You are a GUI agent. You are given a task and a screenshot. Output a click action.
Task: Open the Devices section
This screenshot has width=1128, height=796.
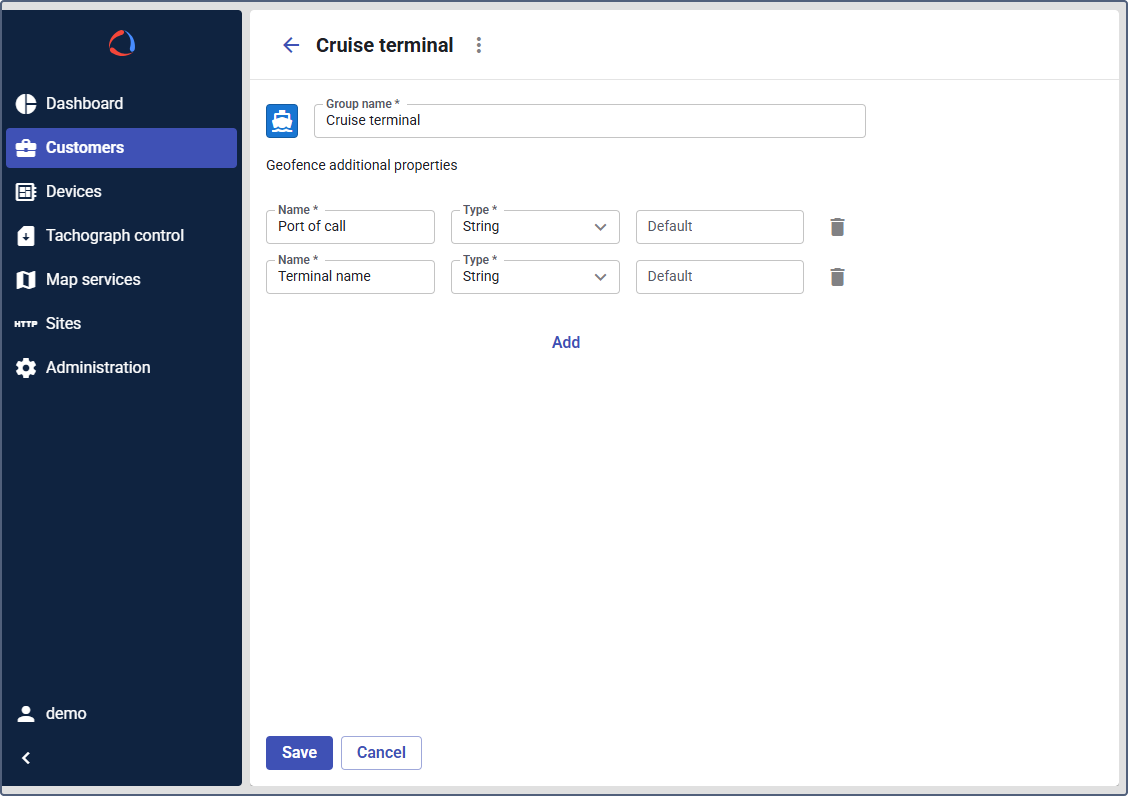[x=74, y=192]
